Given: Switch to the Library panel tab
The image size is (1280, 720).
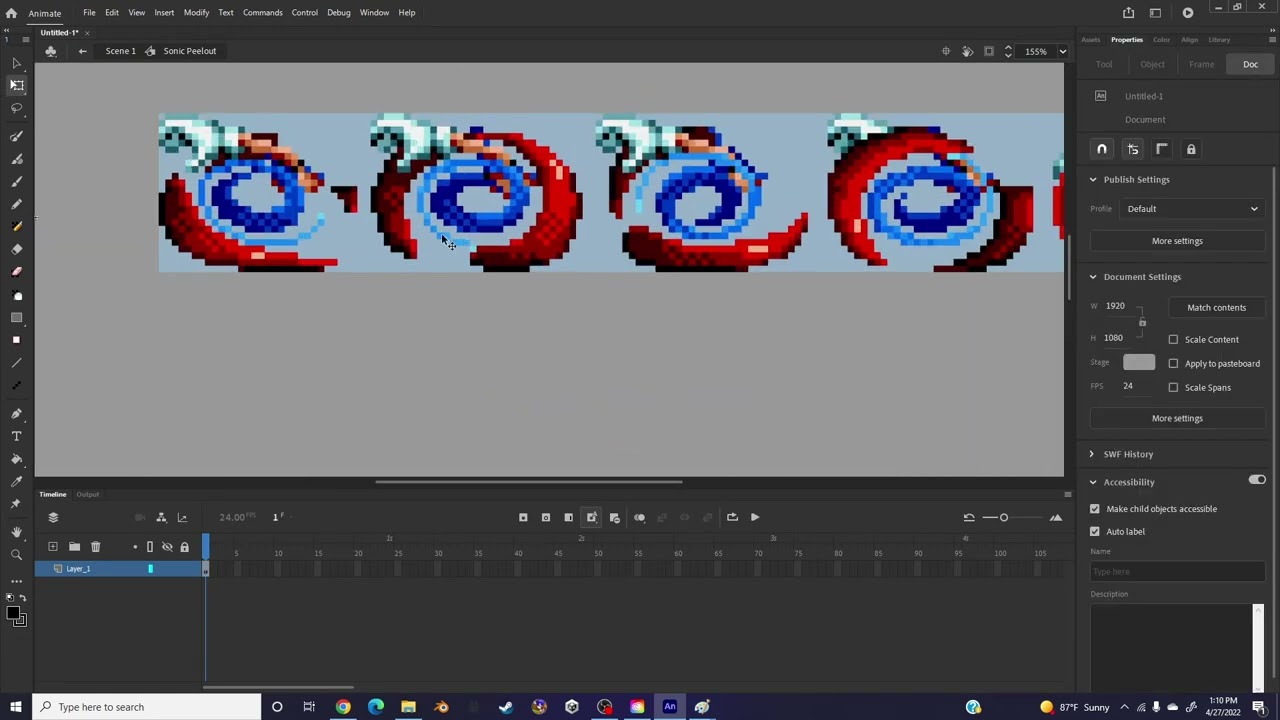Looking at the screenshot, I should pyautogui.click(x=1219, y=40).
